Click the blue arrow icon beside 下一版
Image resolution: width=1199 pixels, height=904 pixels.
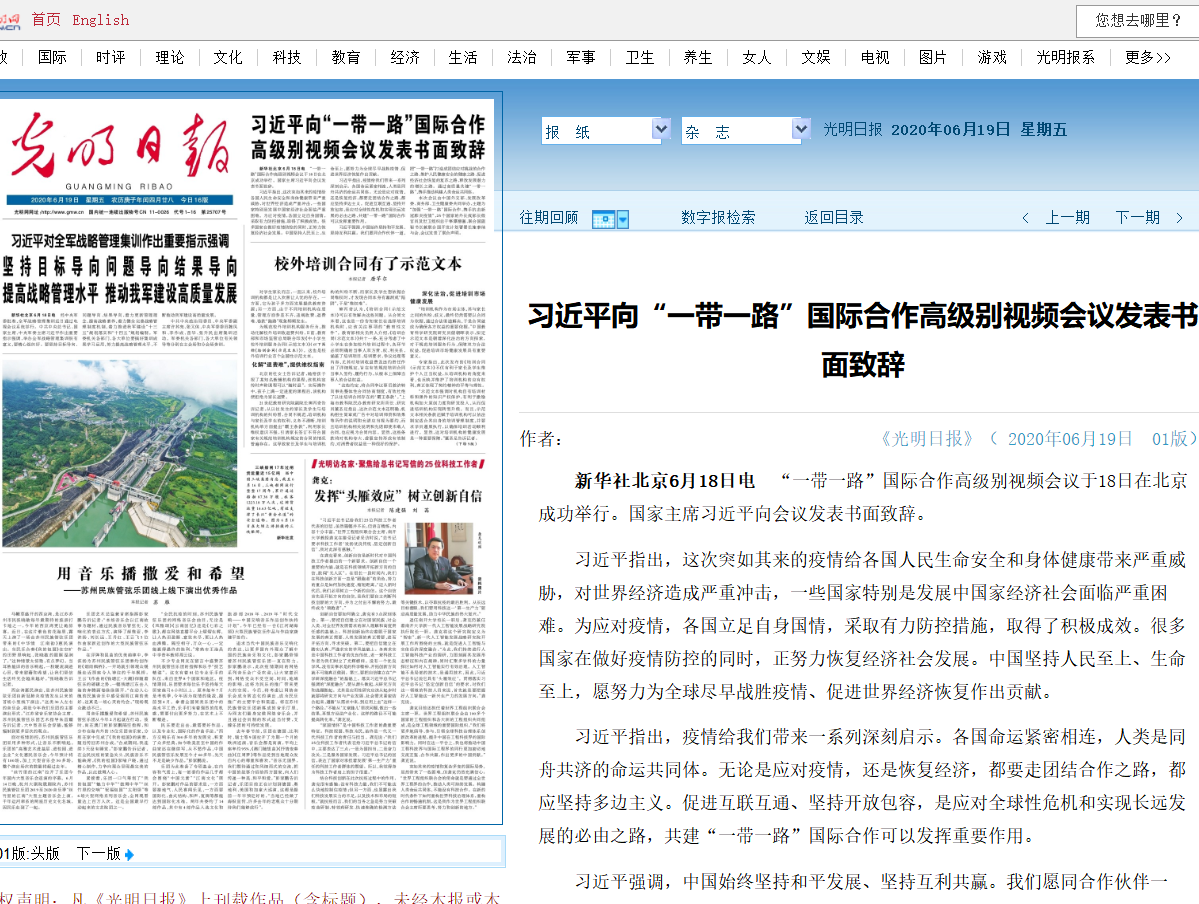129,855
